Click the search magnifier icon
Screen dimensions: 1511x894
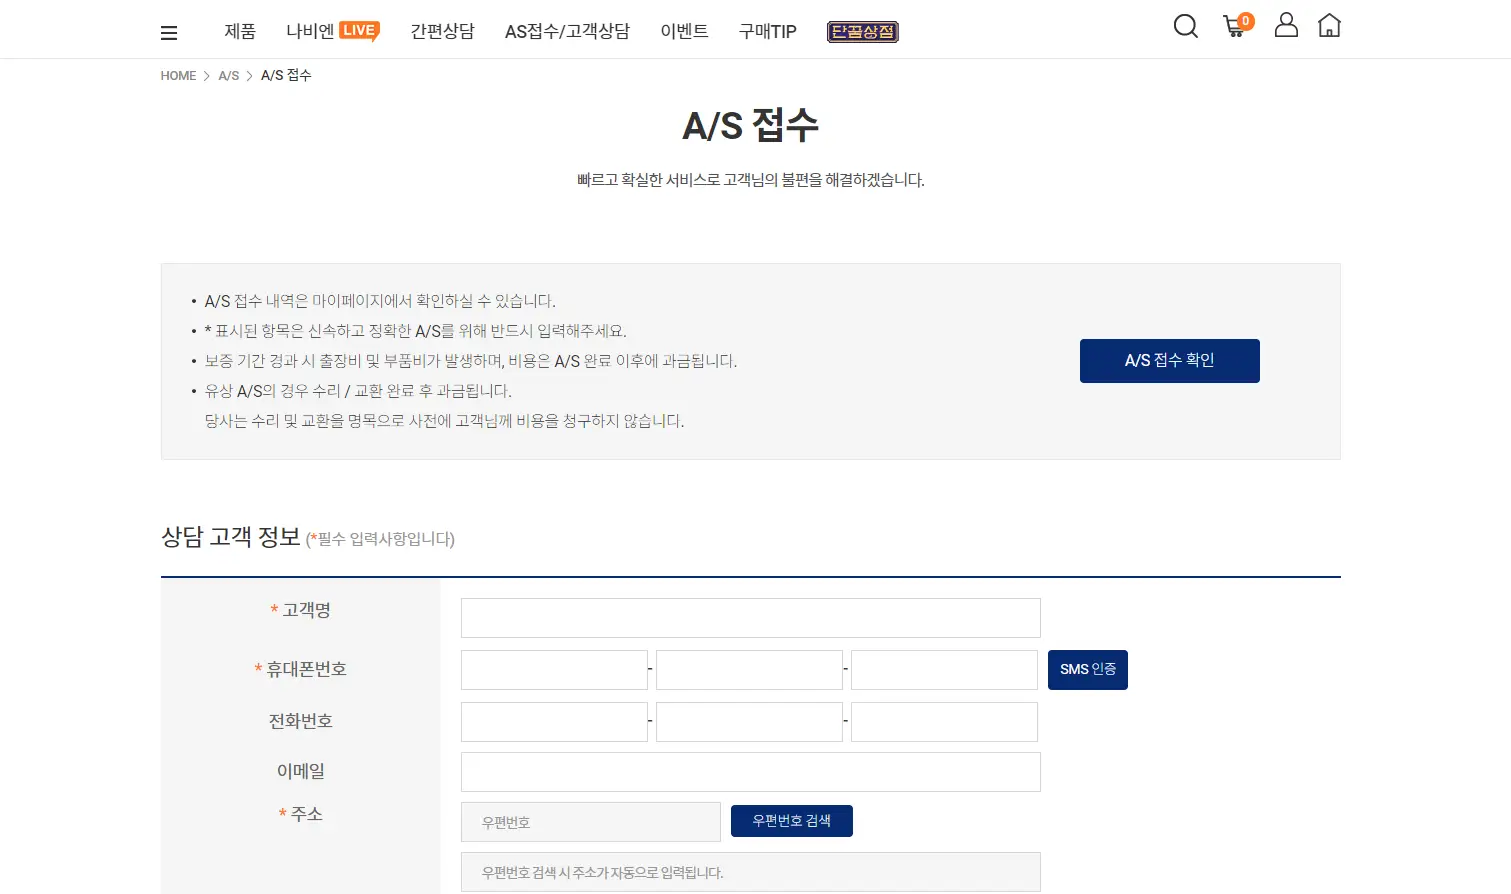coord(1185,27)
